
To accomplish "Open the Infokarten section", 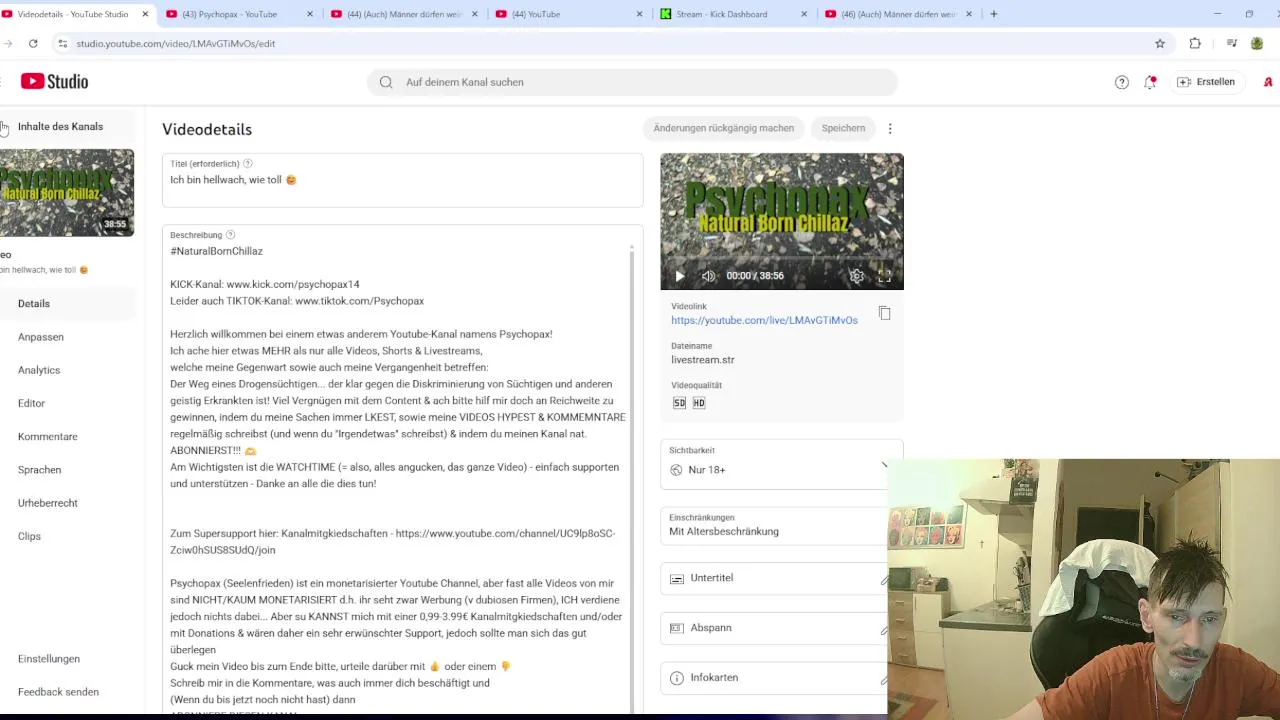I will [781, 678].
